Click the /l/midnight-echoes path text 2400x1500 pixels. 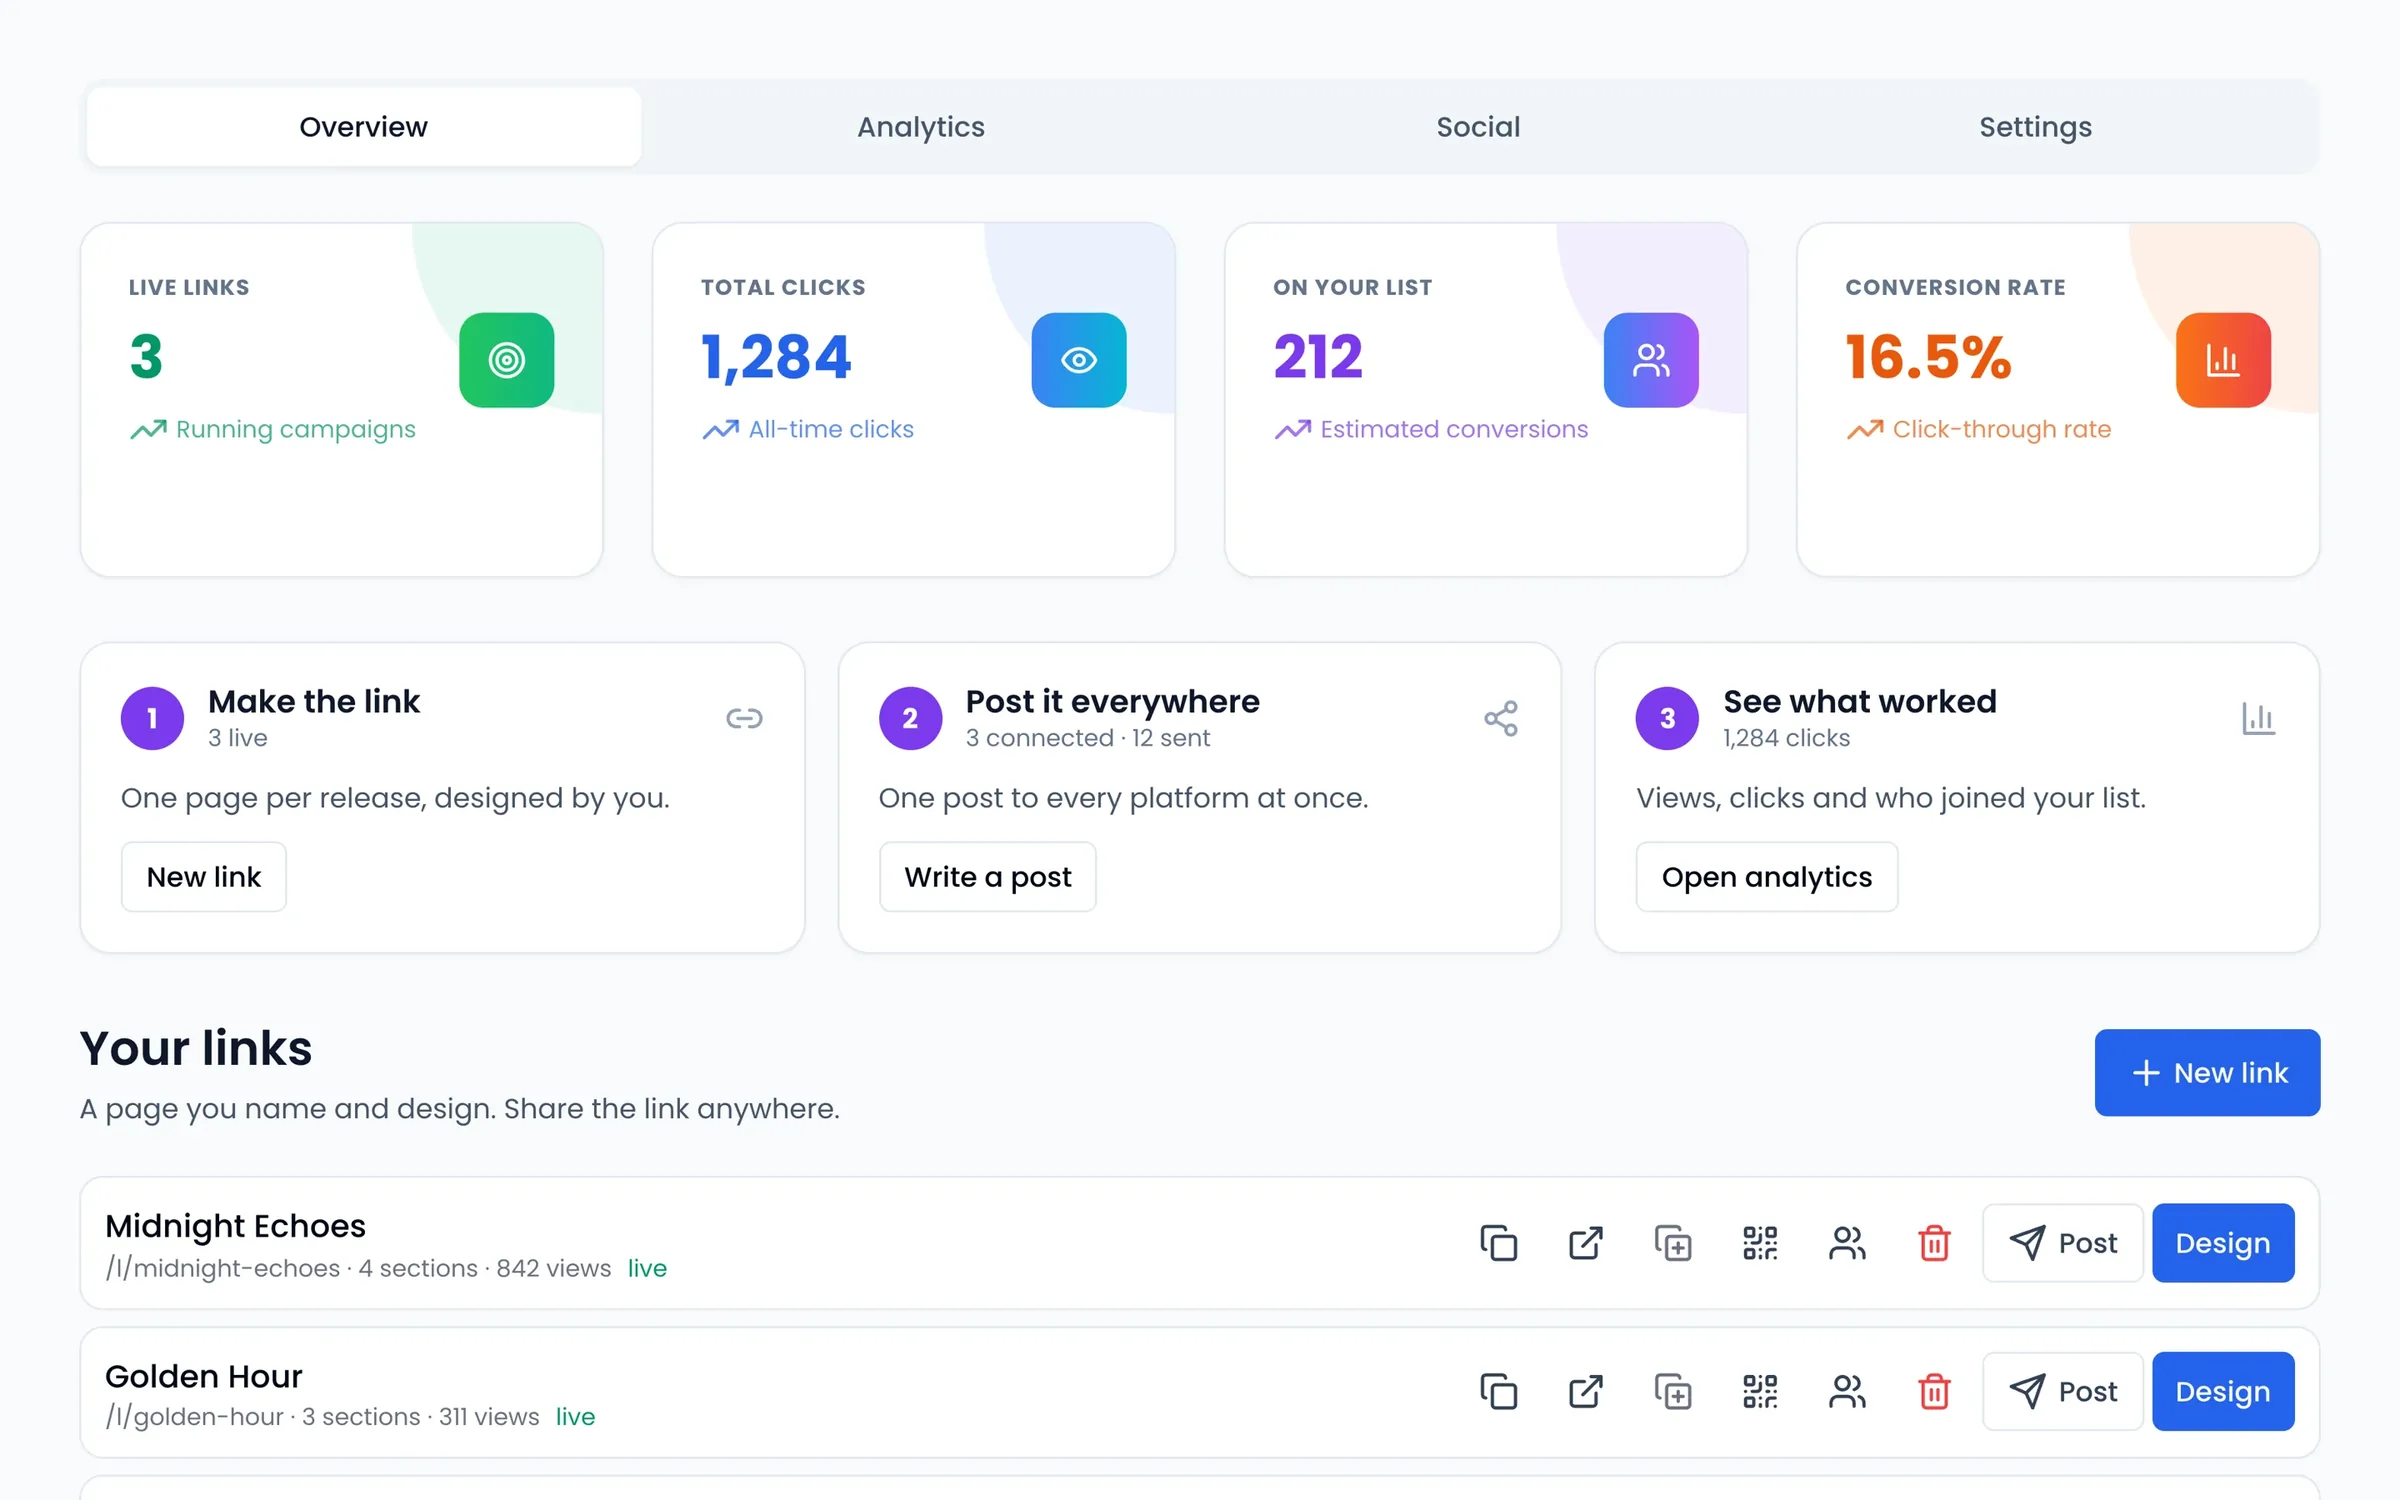(x=223, y=1268)
